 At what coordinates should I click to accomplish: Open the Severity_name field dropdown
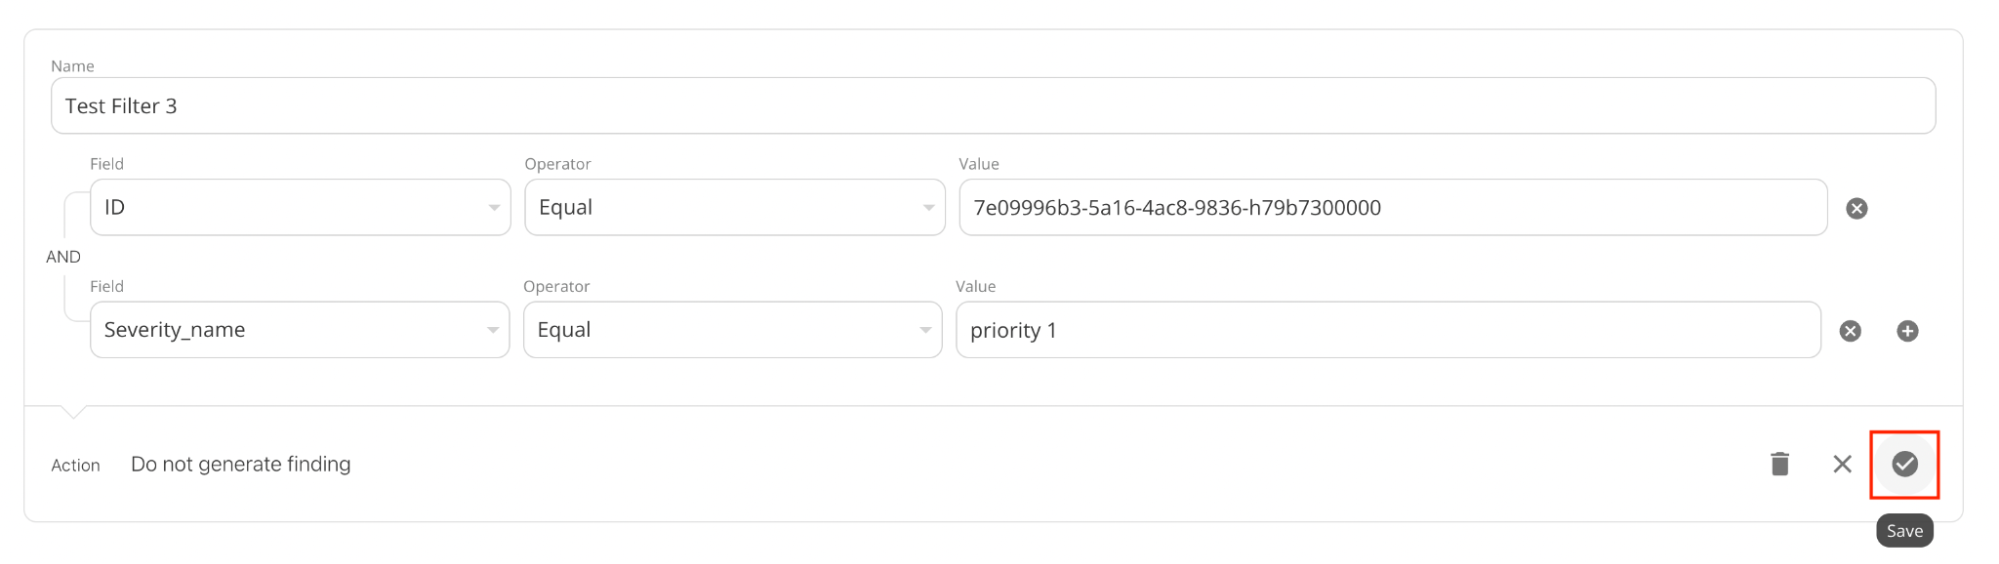coord(300,330)
